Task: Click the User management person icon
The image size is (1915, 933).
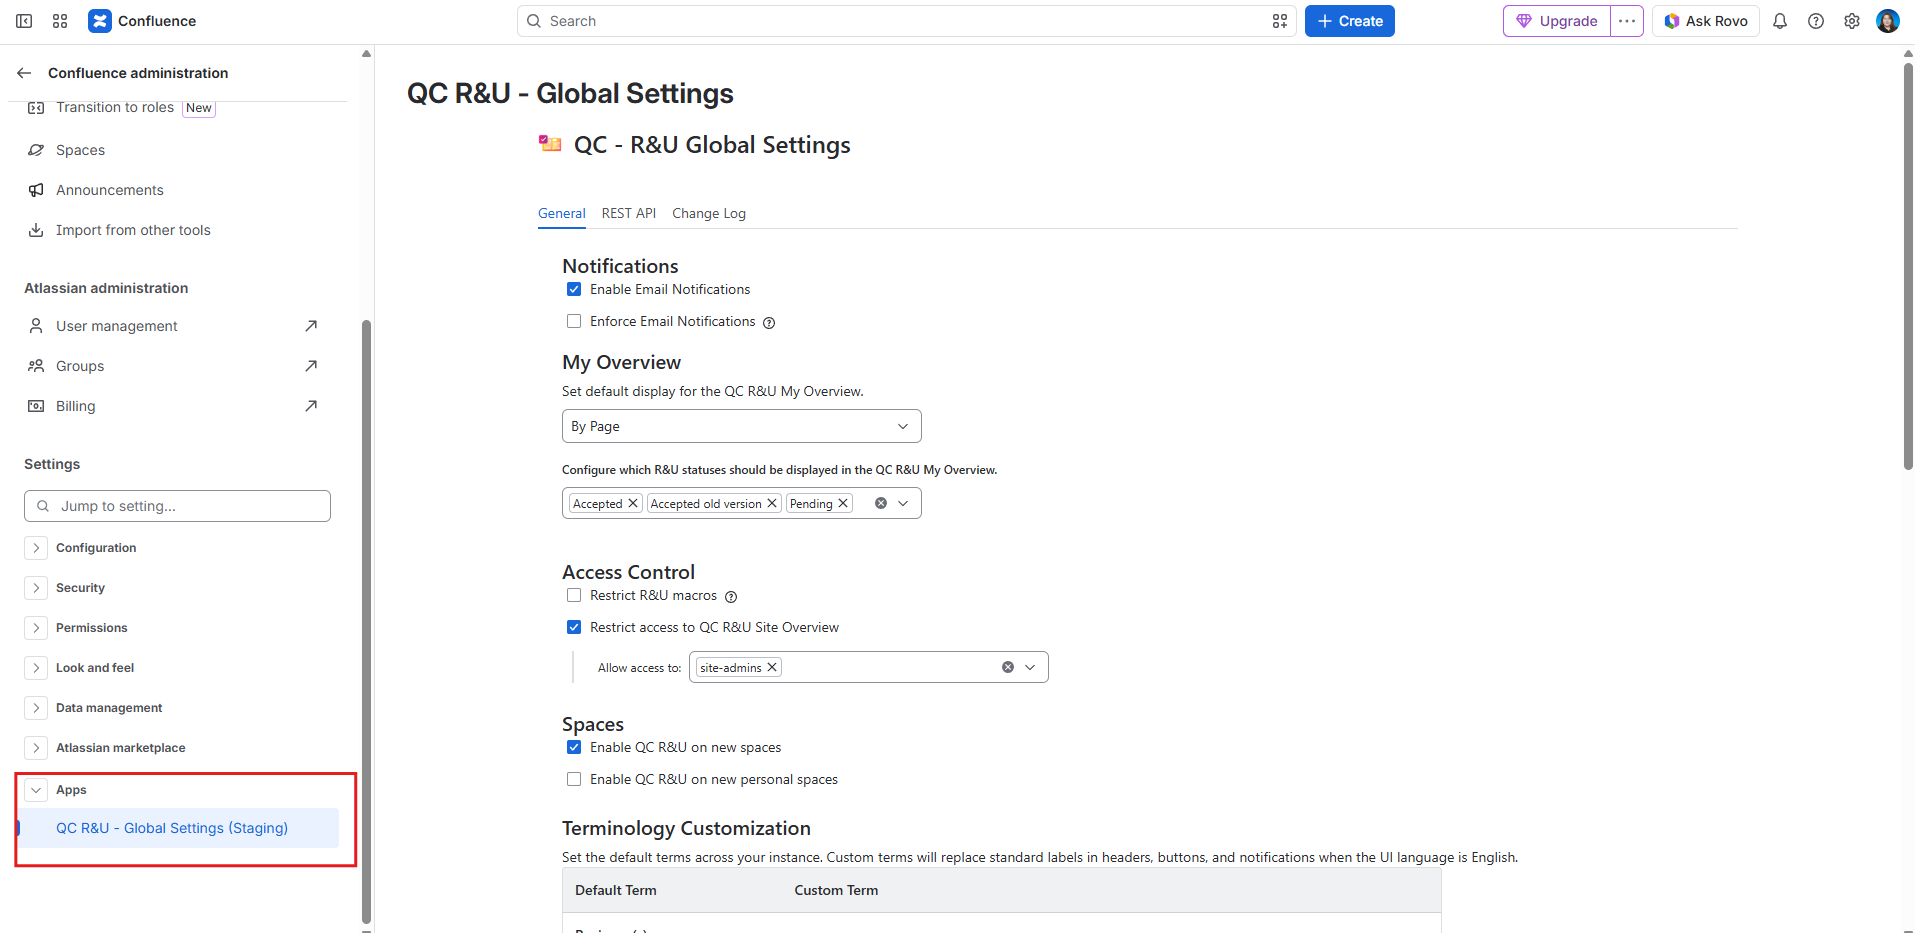Action: (36, 326)
